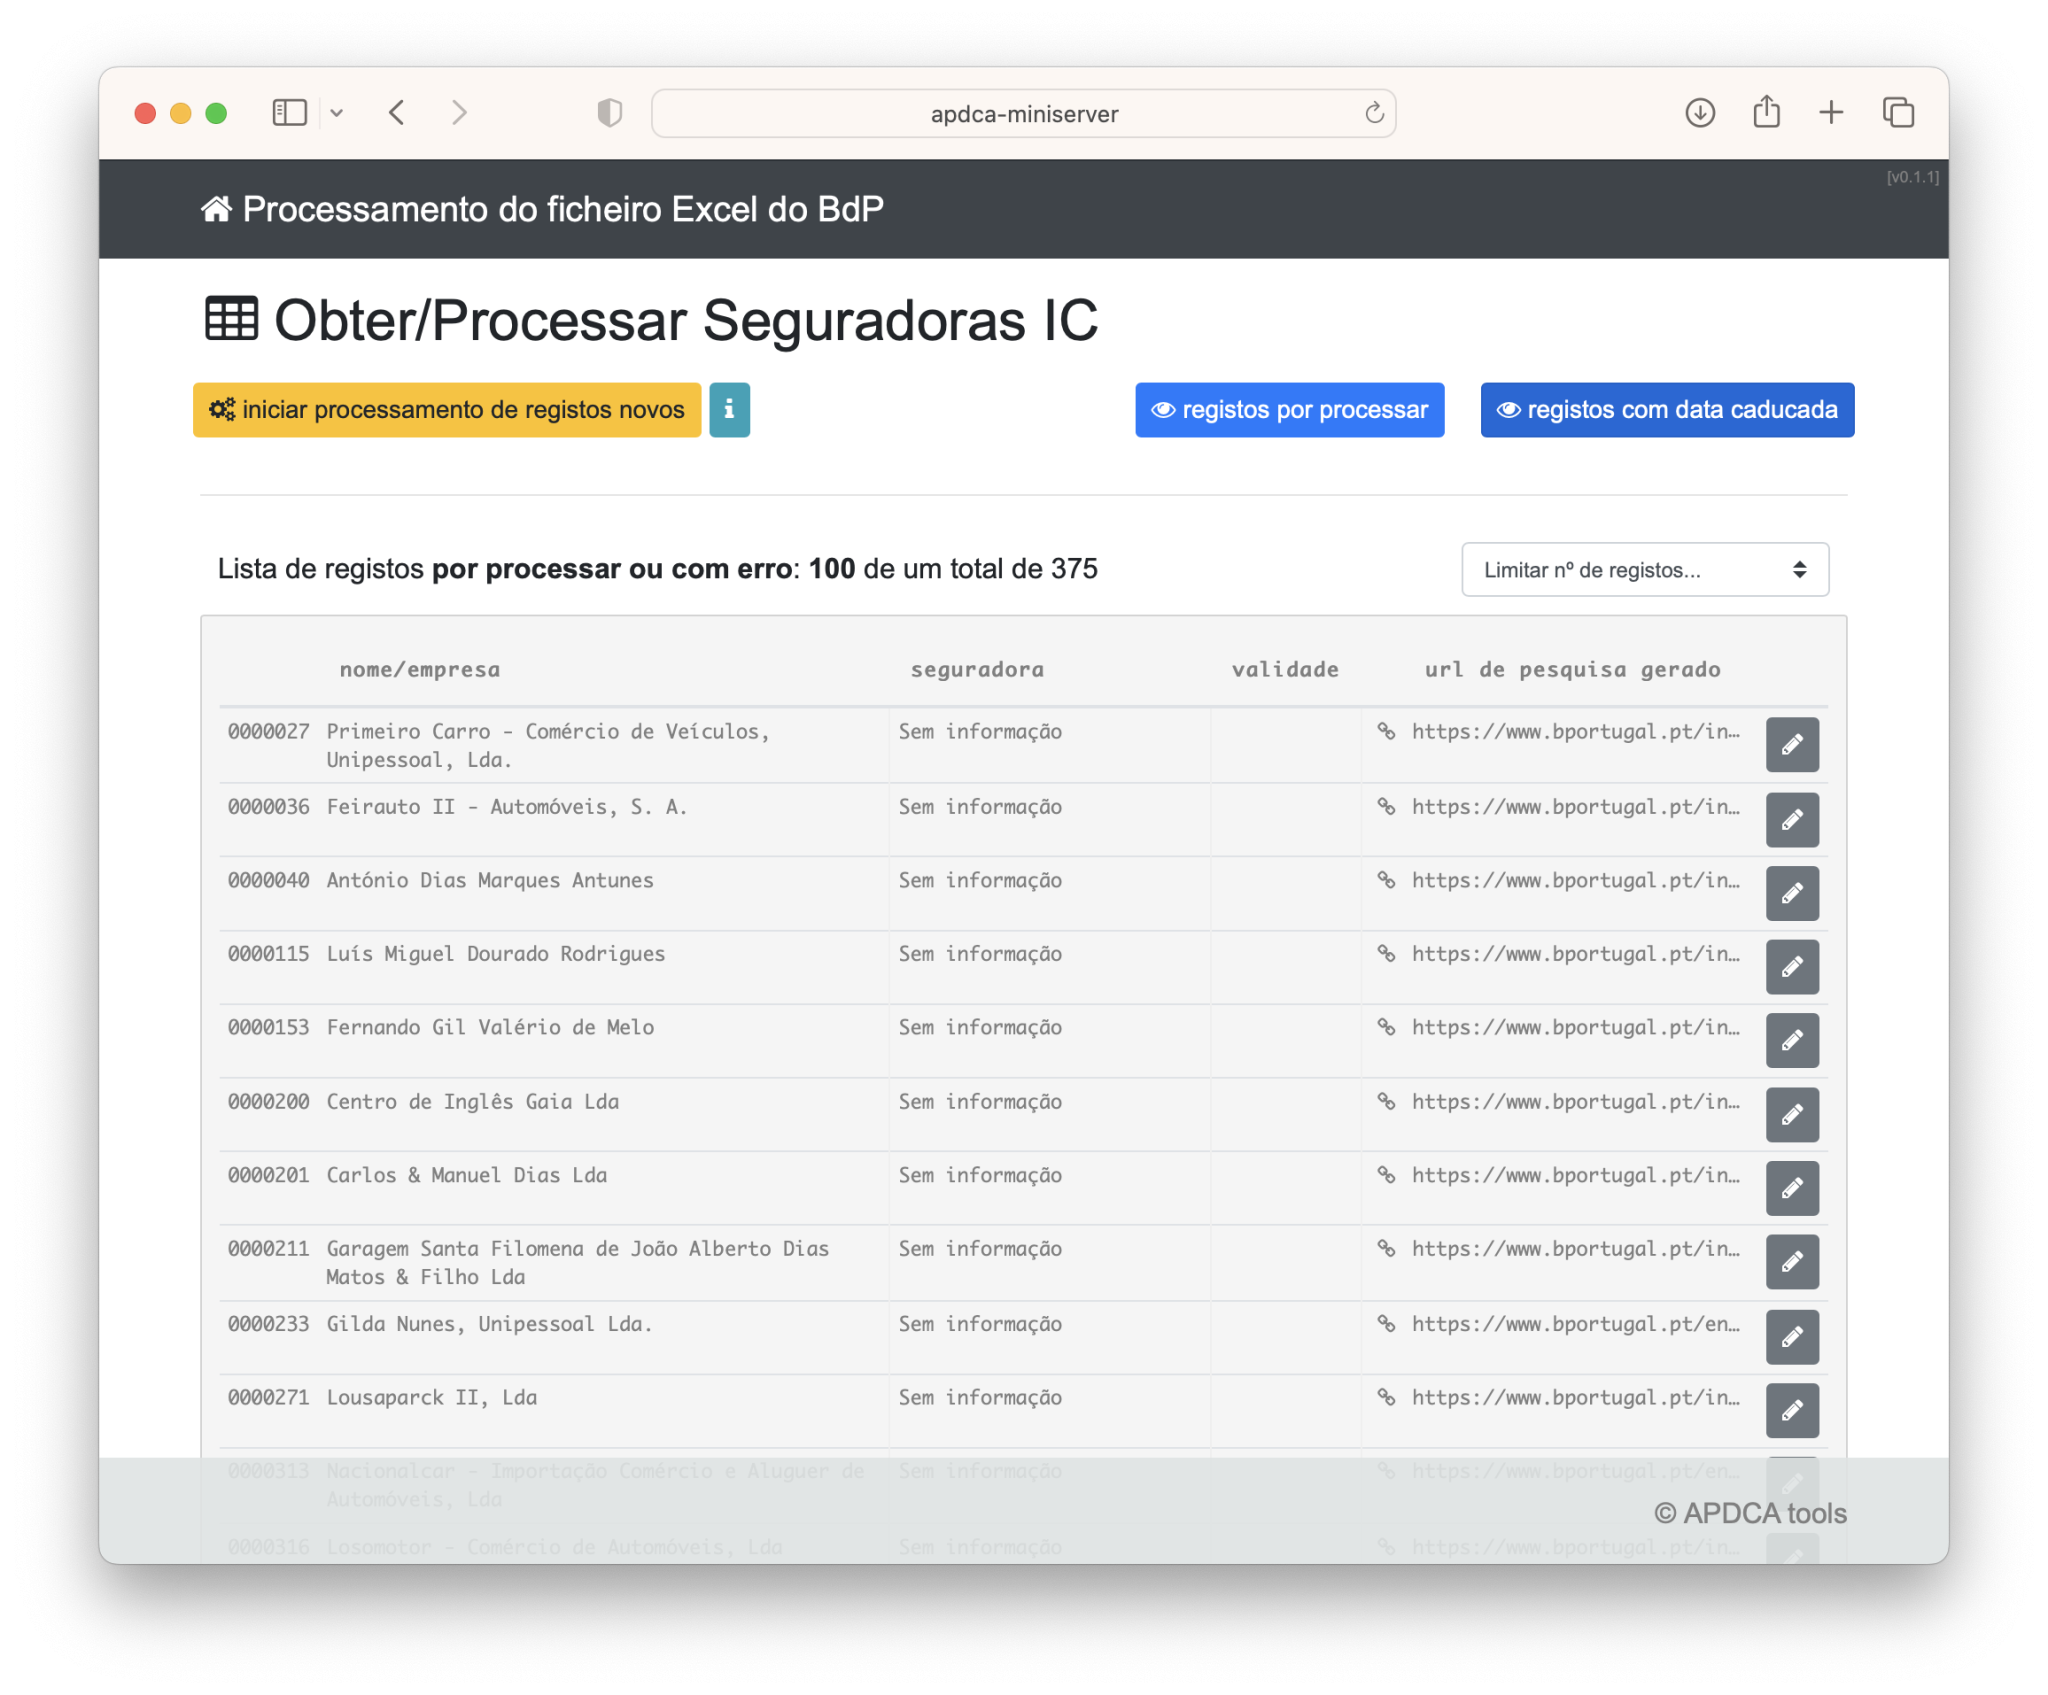Reload the page with refresh icon

tap(1374, 114)
